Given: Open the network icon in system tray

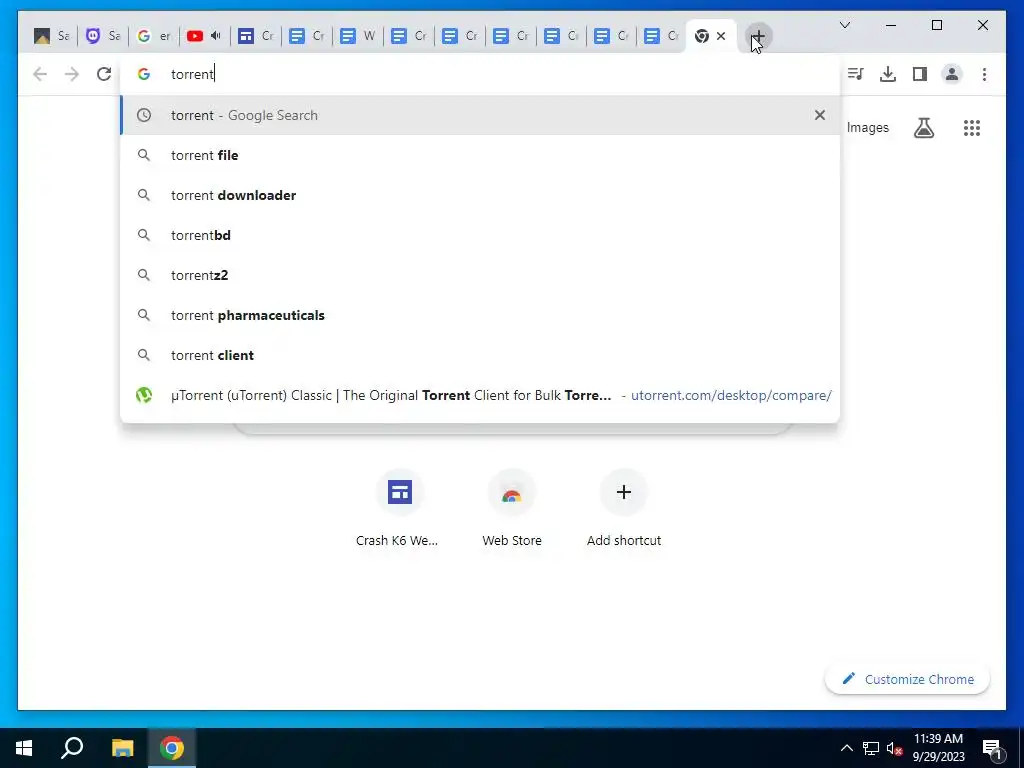Looking at the screenshot, I should [871, 748].
